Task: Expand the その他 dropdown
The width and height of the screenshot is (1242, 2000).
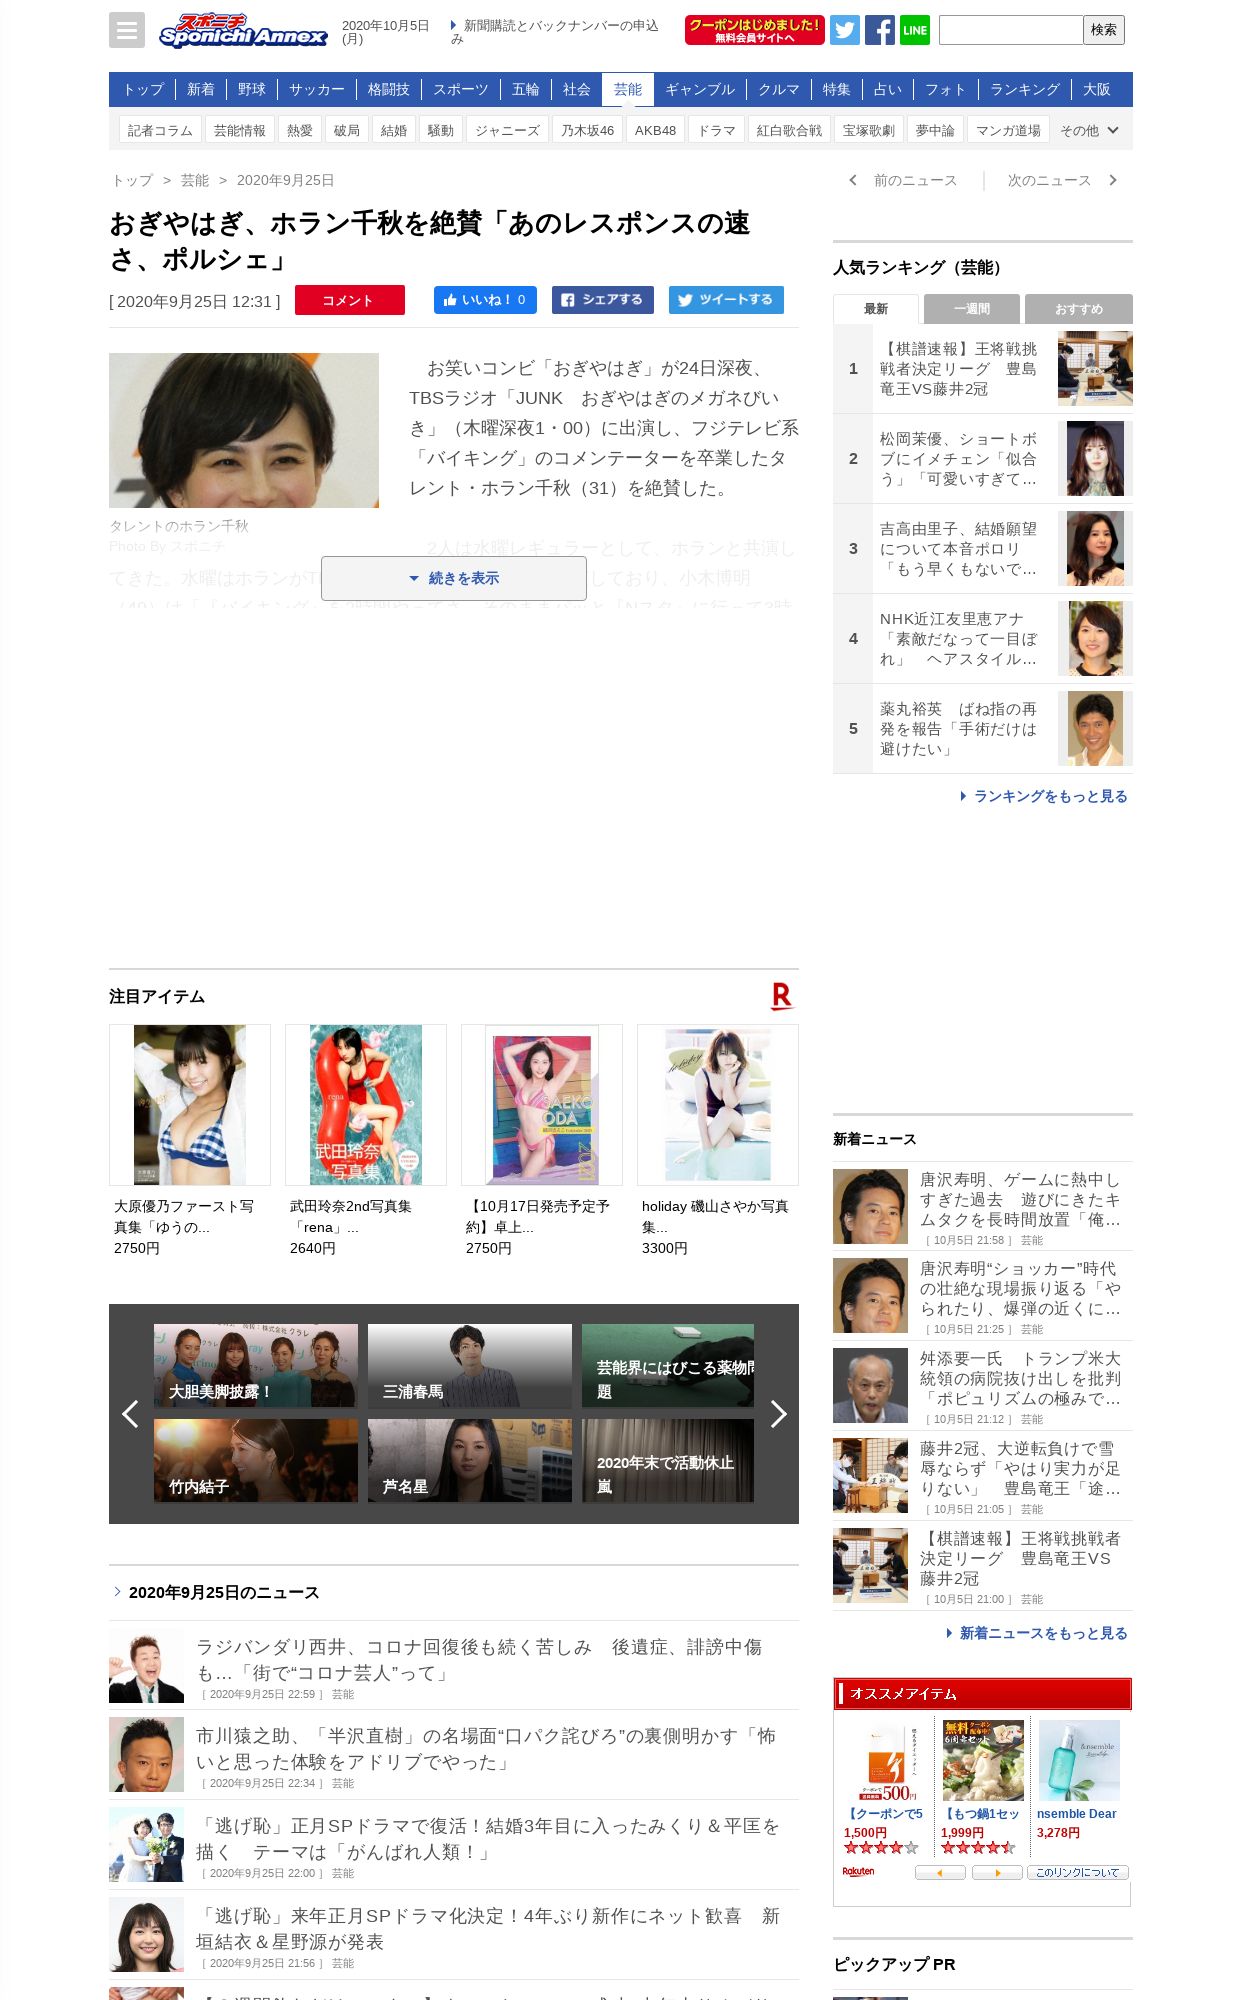Action: (x=1090, y=130)
